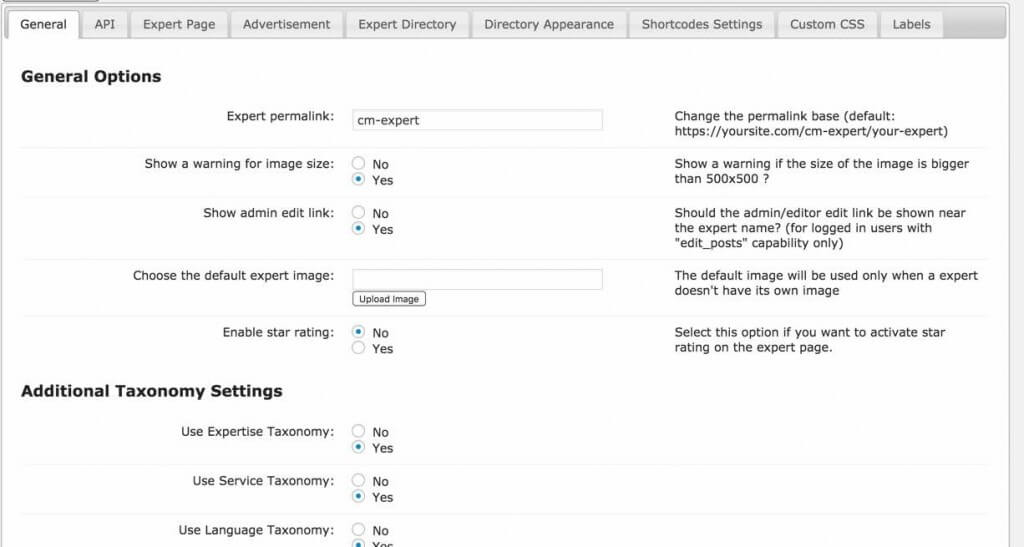Set Use Language Taxonomy to No

tap(358, 530)
